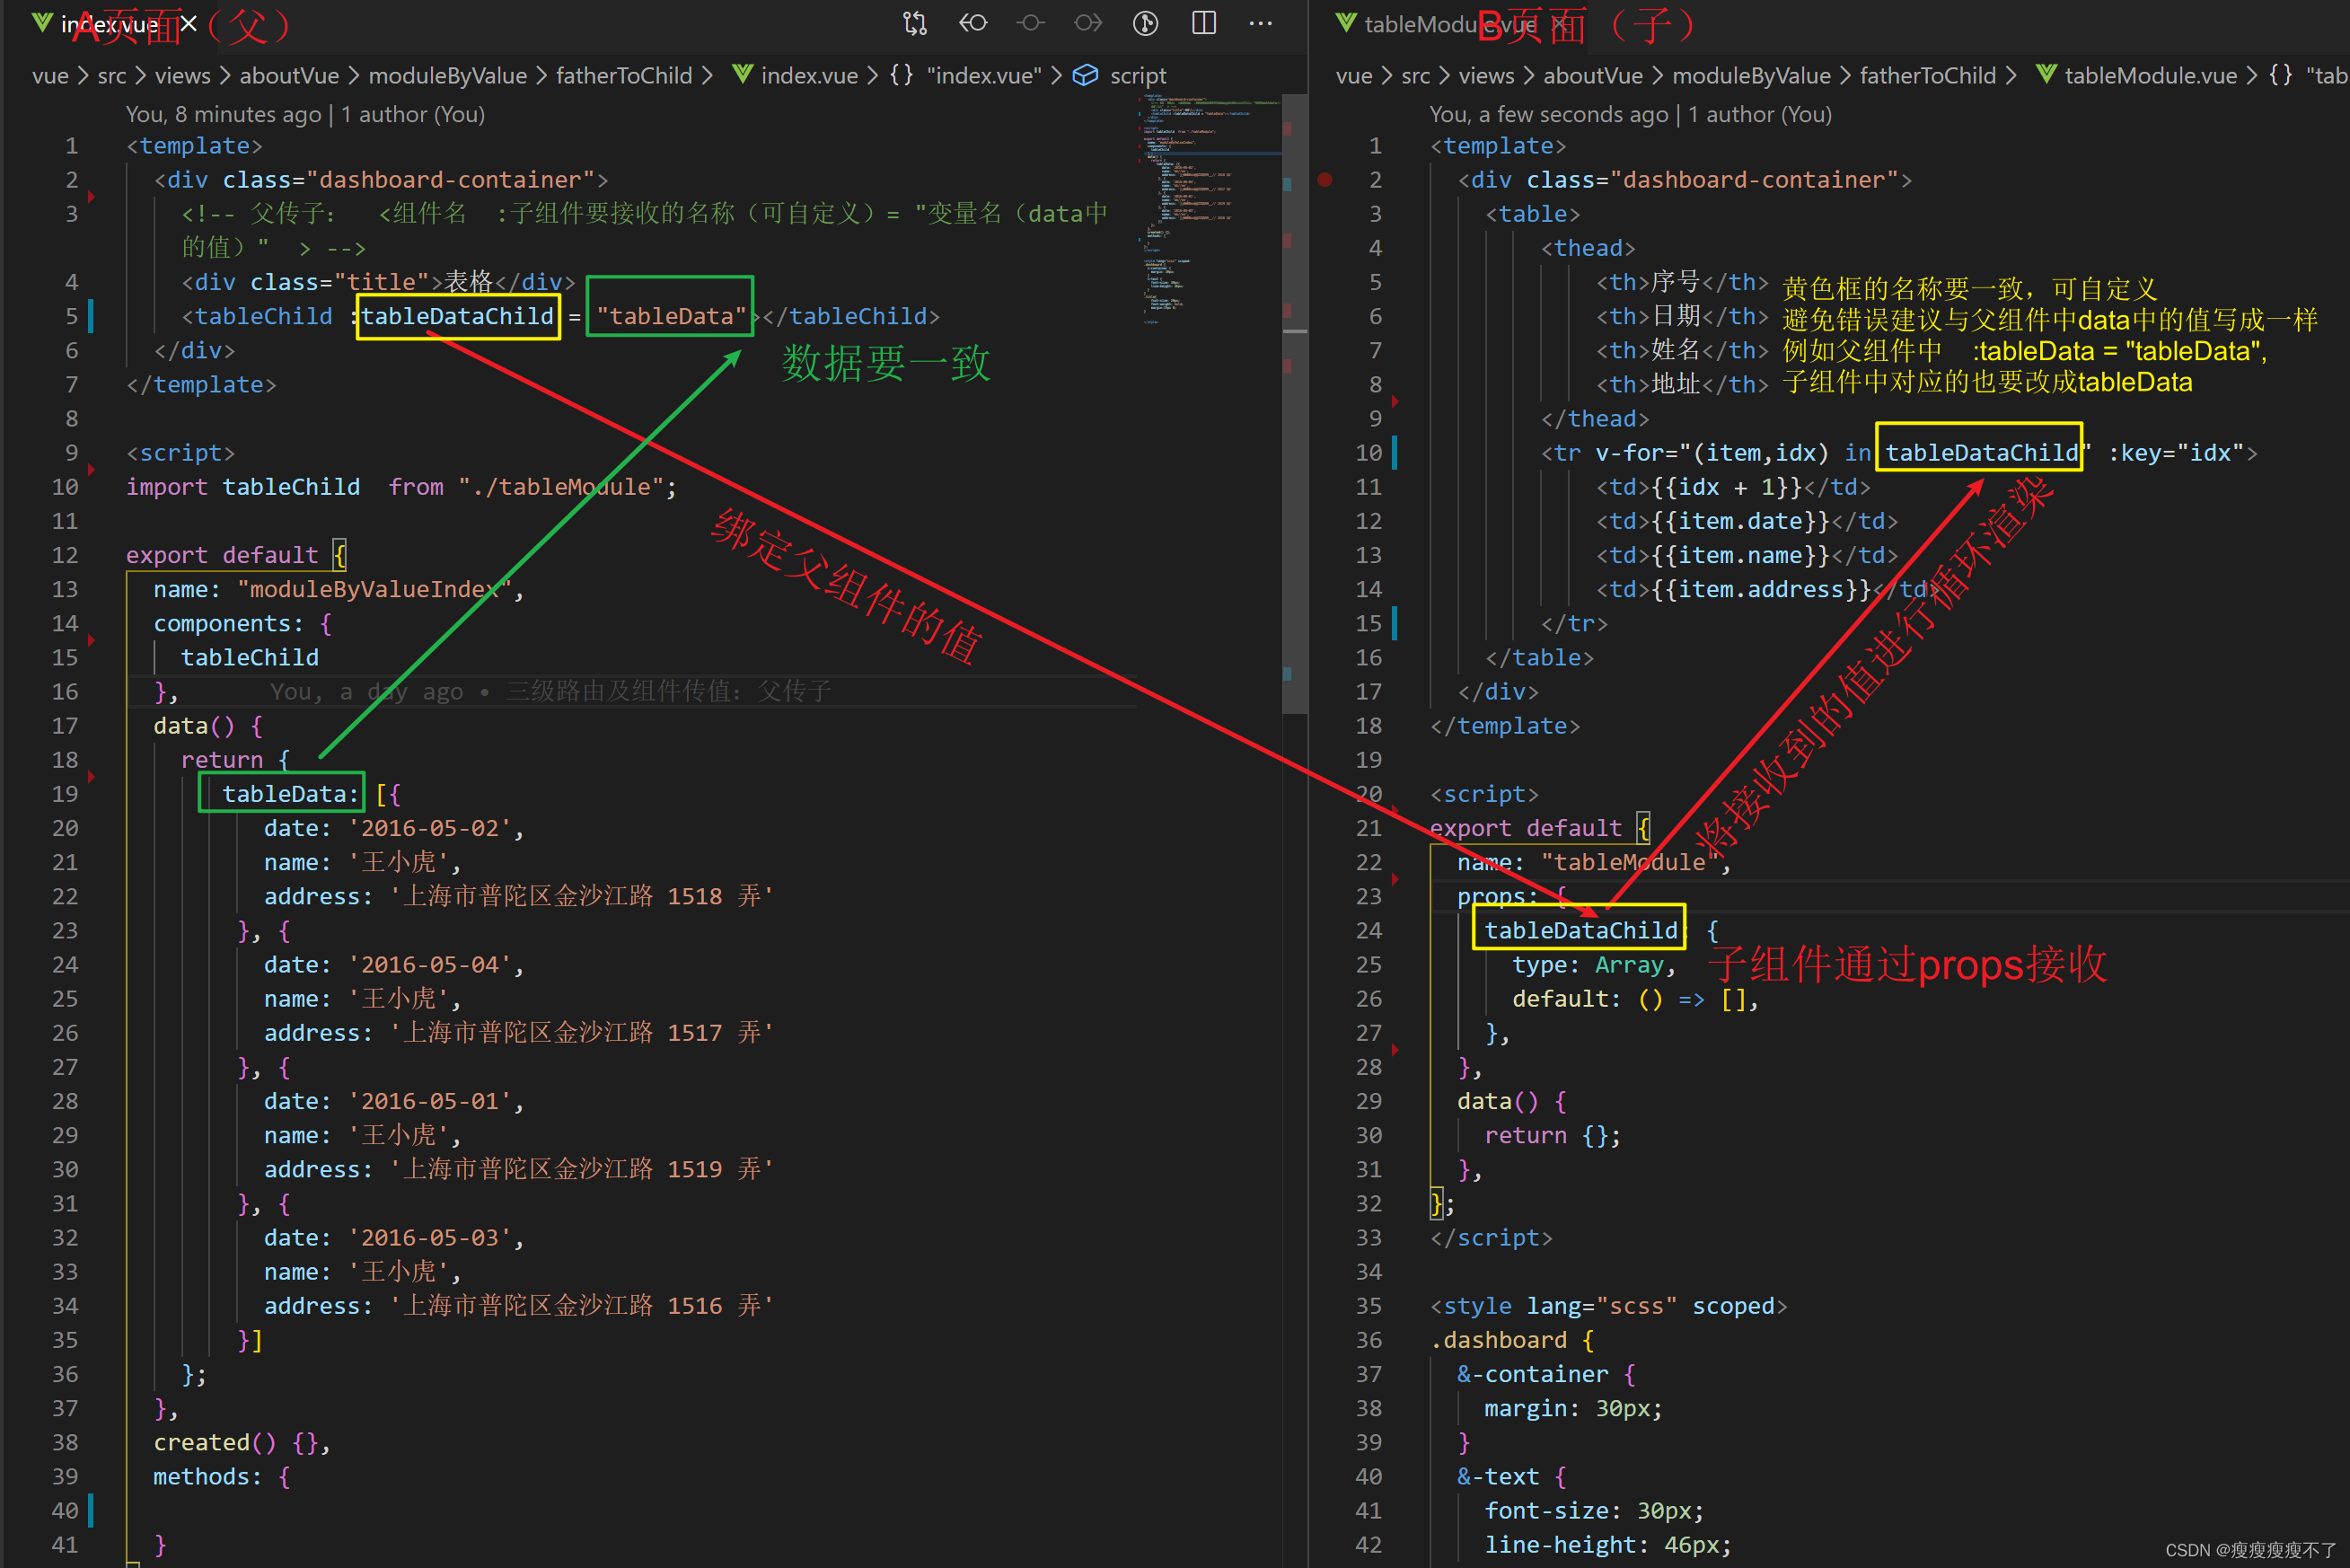Click the previous change icon in toolbar
2350x1568 pixels.
pos(1031,23)
